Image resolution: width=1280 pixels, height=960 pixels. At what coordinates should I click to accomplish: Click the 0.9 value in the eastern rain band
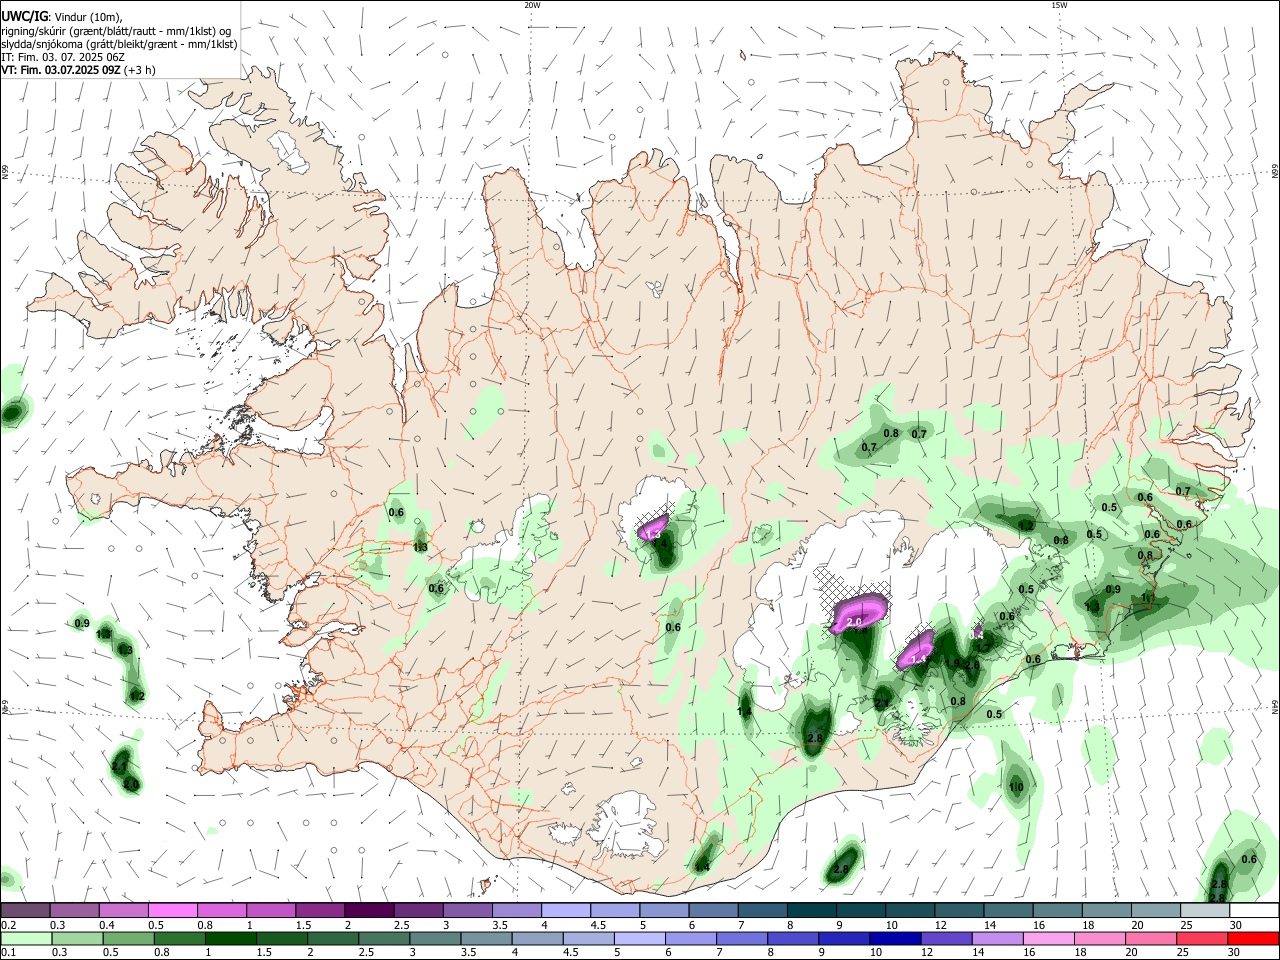1113,589
